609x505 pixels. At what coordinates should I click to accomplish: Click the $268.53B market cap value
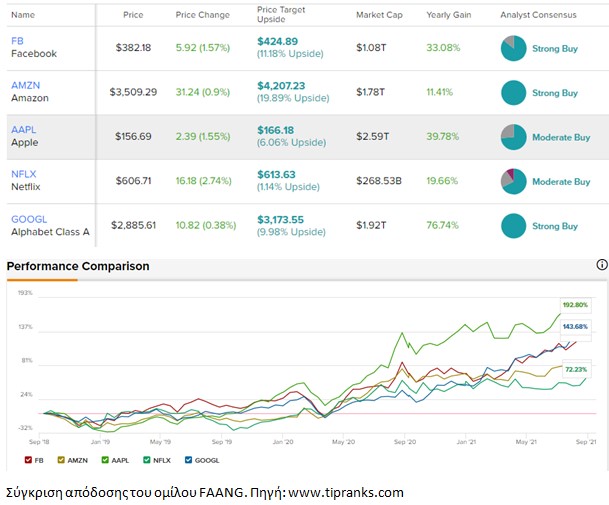click(379, 181)
